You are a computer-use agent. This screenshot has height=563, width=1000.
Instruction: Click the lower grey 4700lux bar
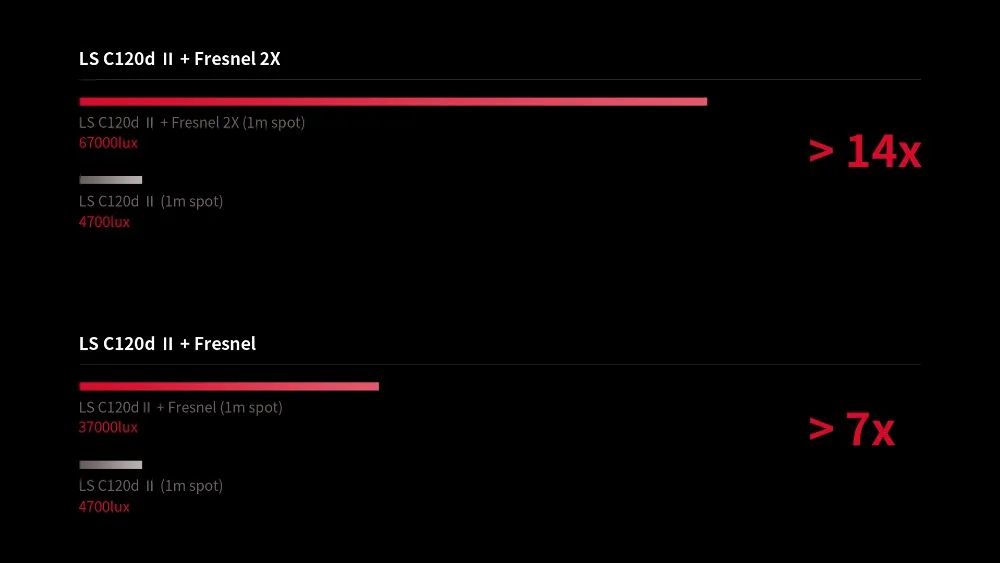pos(110,465)
